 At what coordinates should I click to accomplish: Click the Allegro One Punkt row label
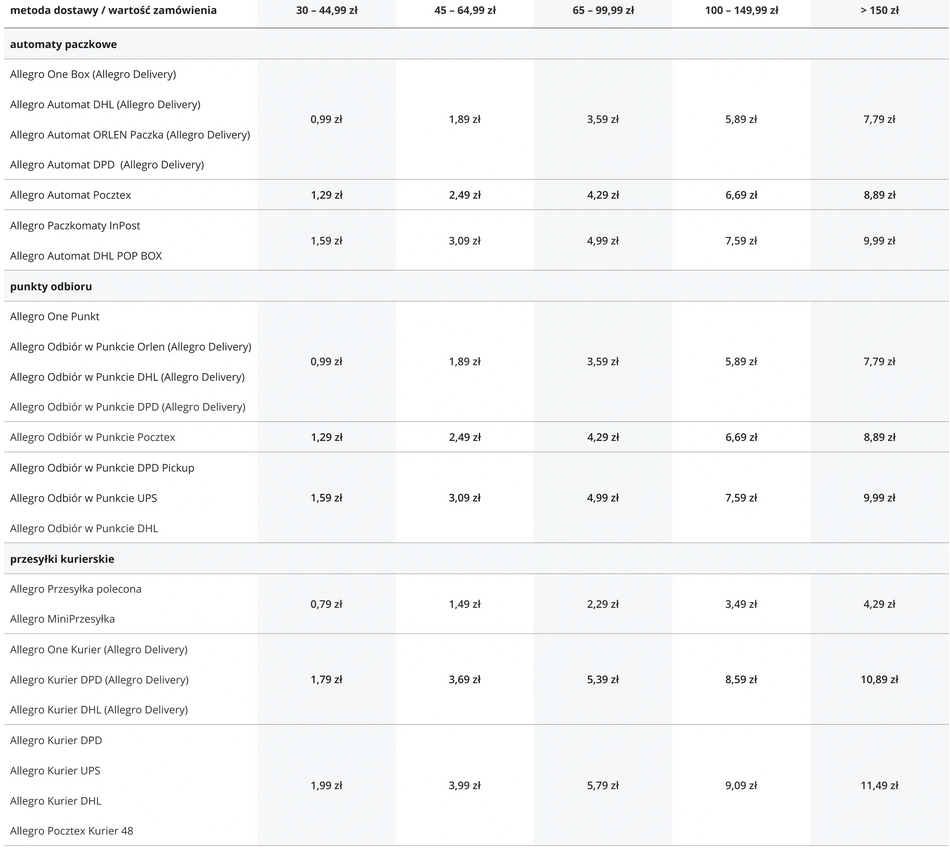pos(55,317)
